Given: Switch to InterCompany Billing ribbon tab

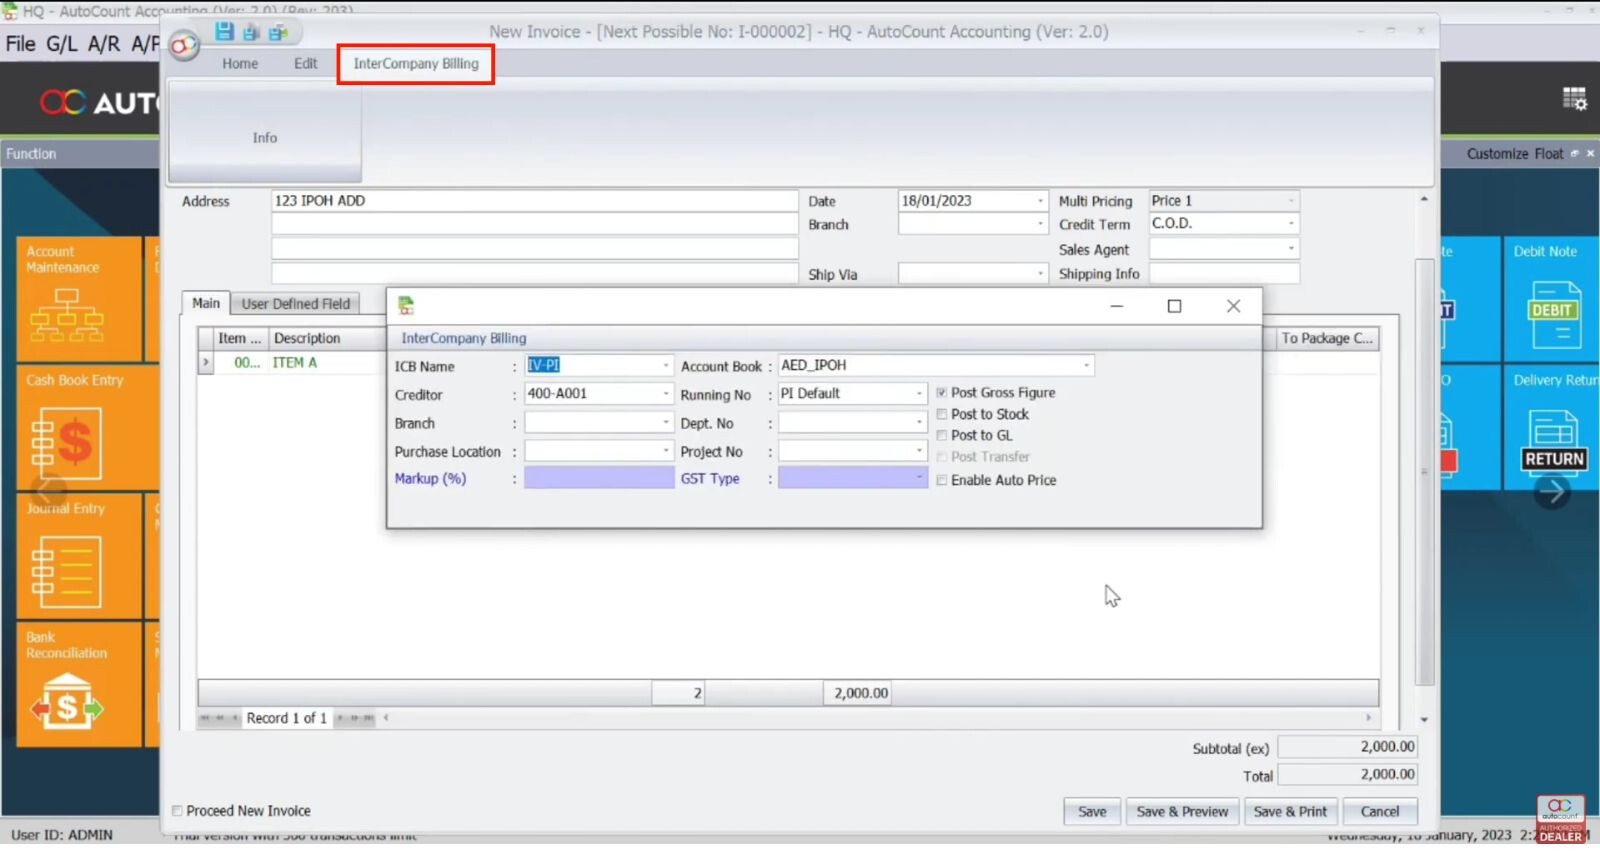Looking at the screenshot, I should 416,64.
